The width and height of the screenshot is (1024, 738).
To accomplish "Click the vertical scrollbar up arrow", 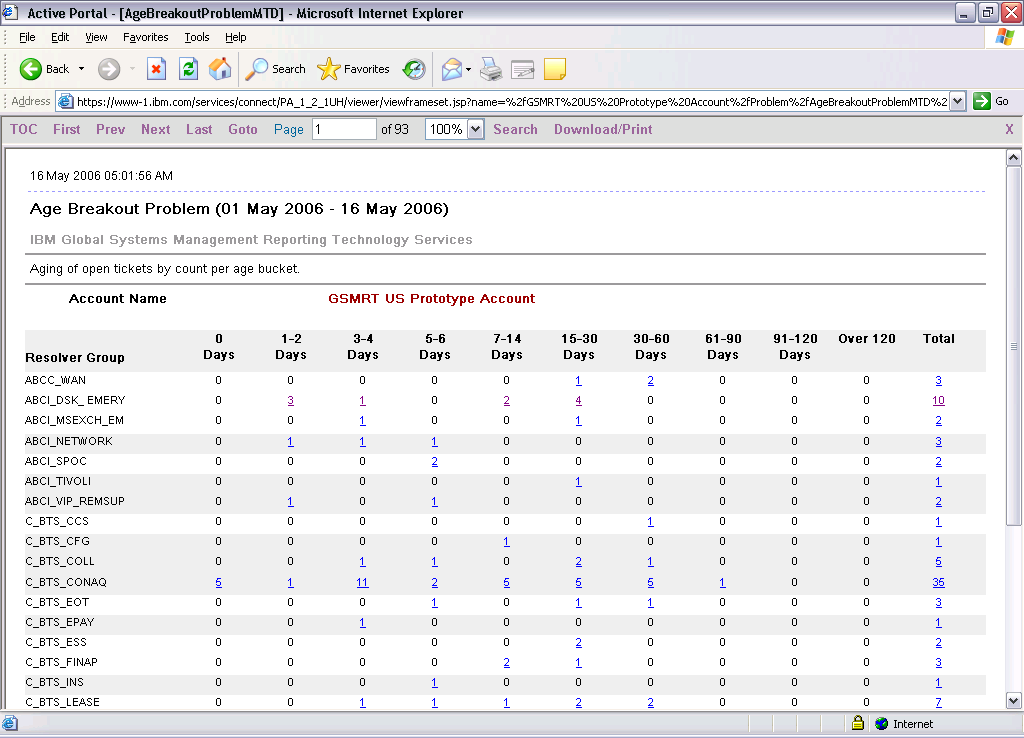I will (1013, 157).
